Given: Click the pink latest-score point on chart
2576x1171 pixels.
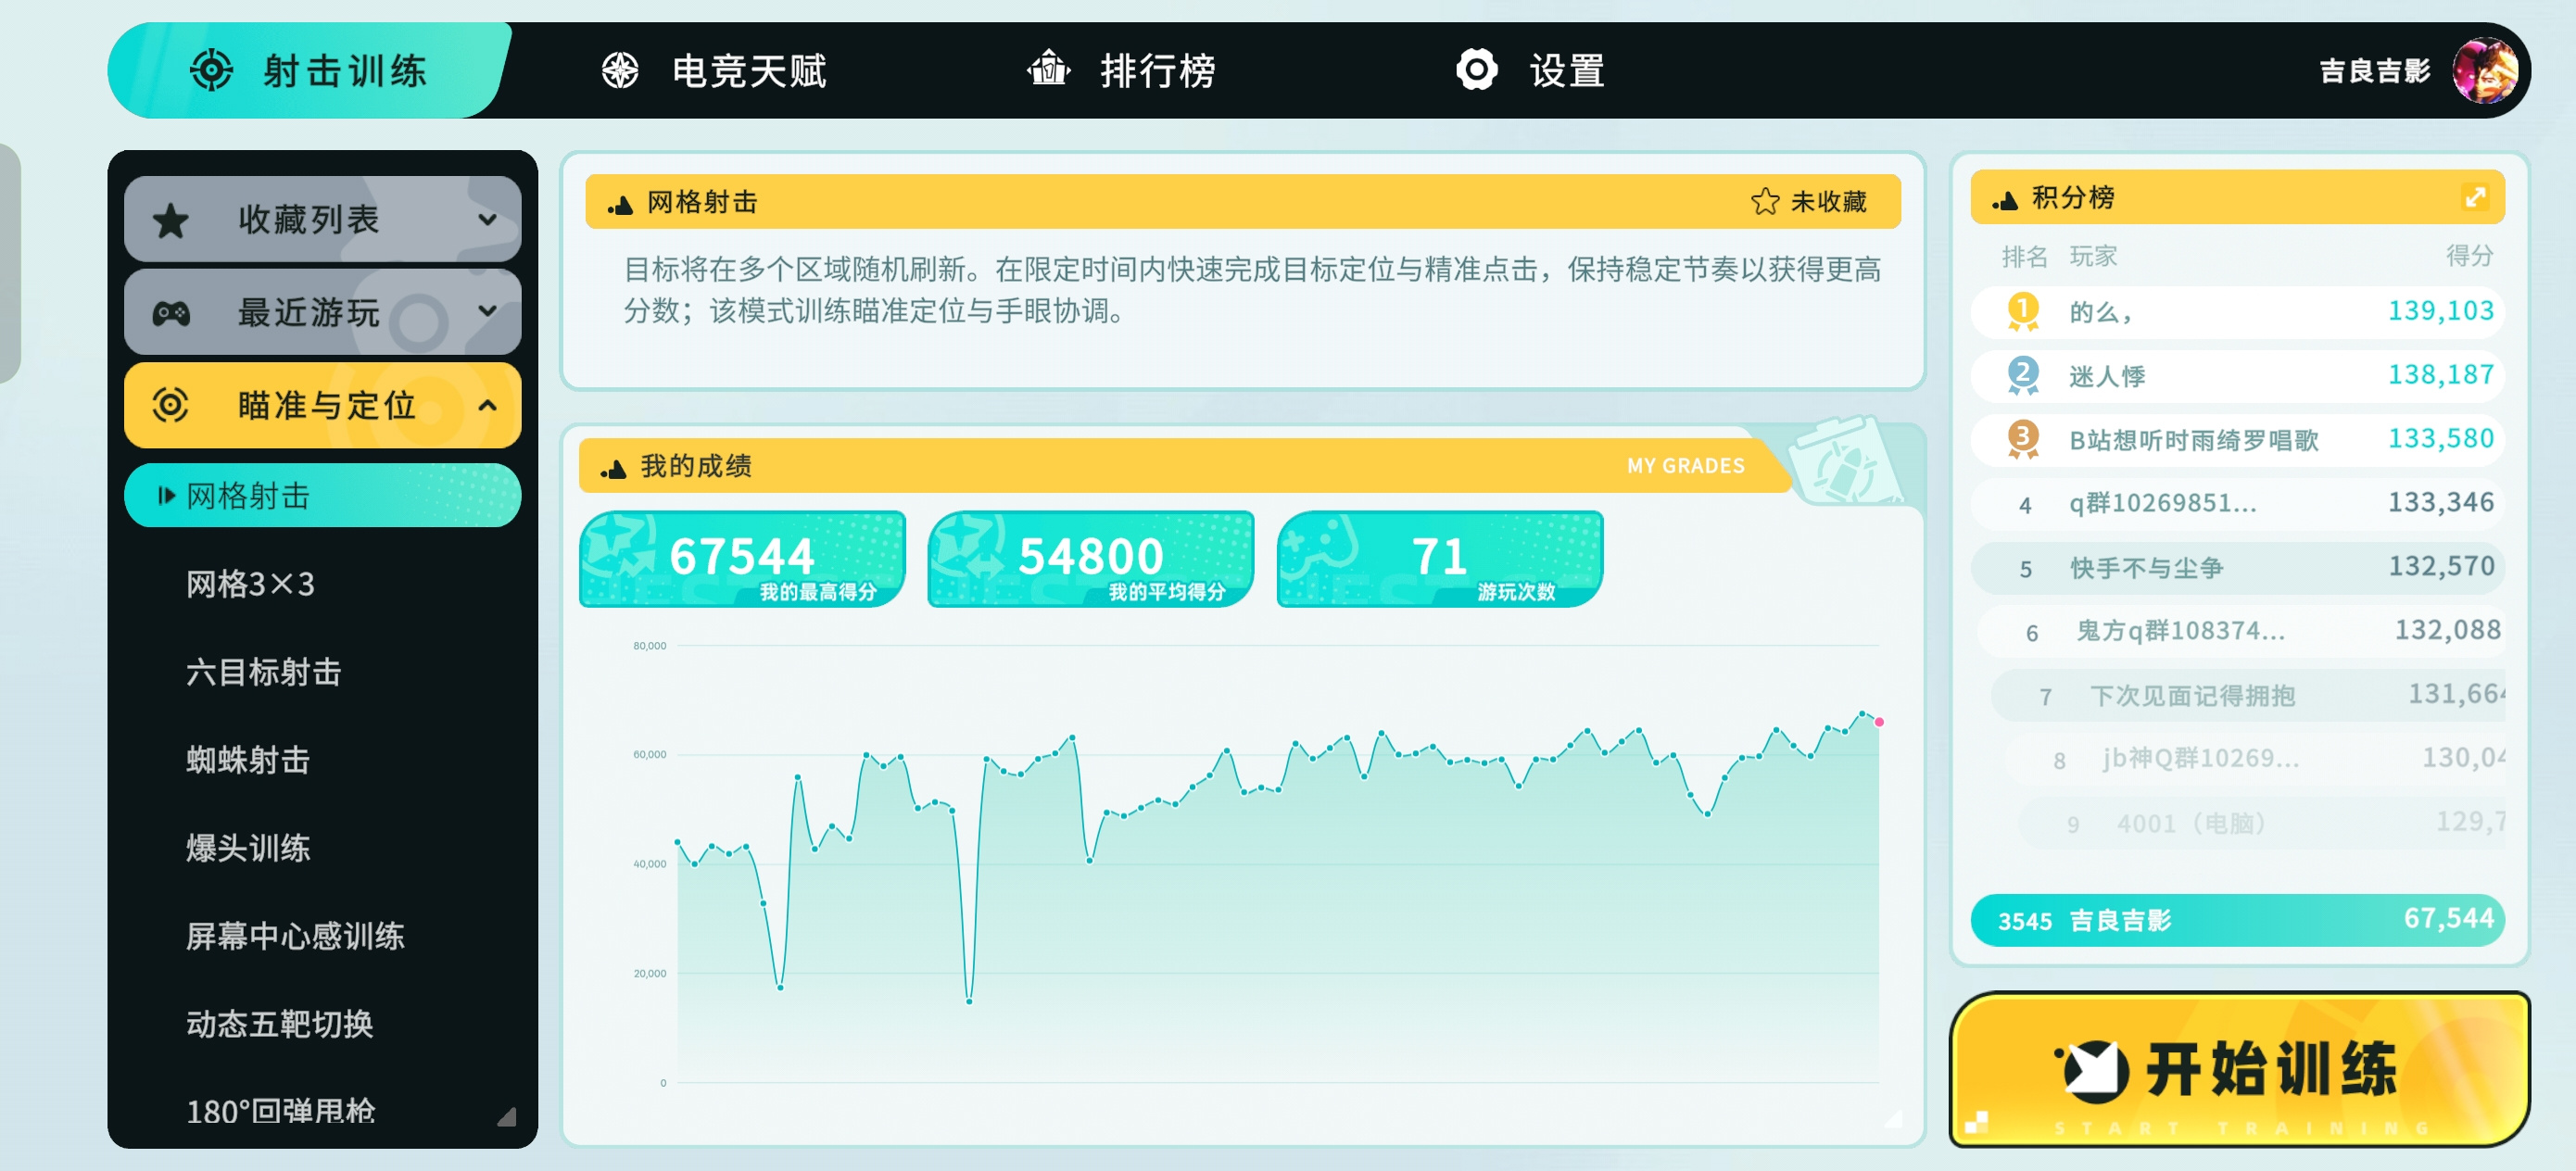Looking at the screenshot, I should 1879,721.
